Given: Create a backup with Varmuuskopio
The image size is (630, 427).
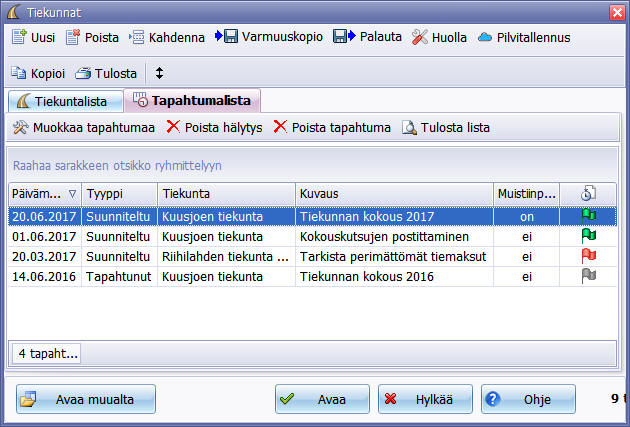Looking at the screenshot, I should 269,37.
